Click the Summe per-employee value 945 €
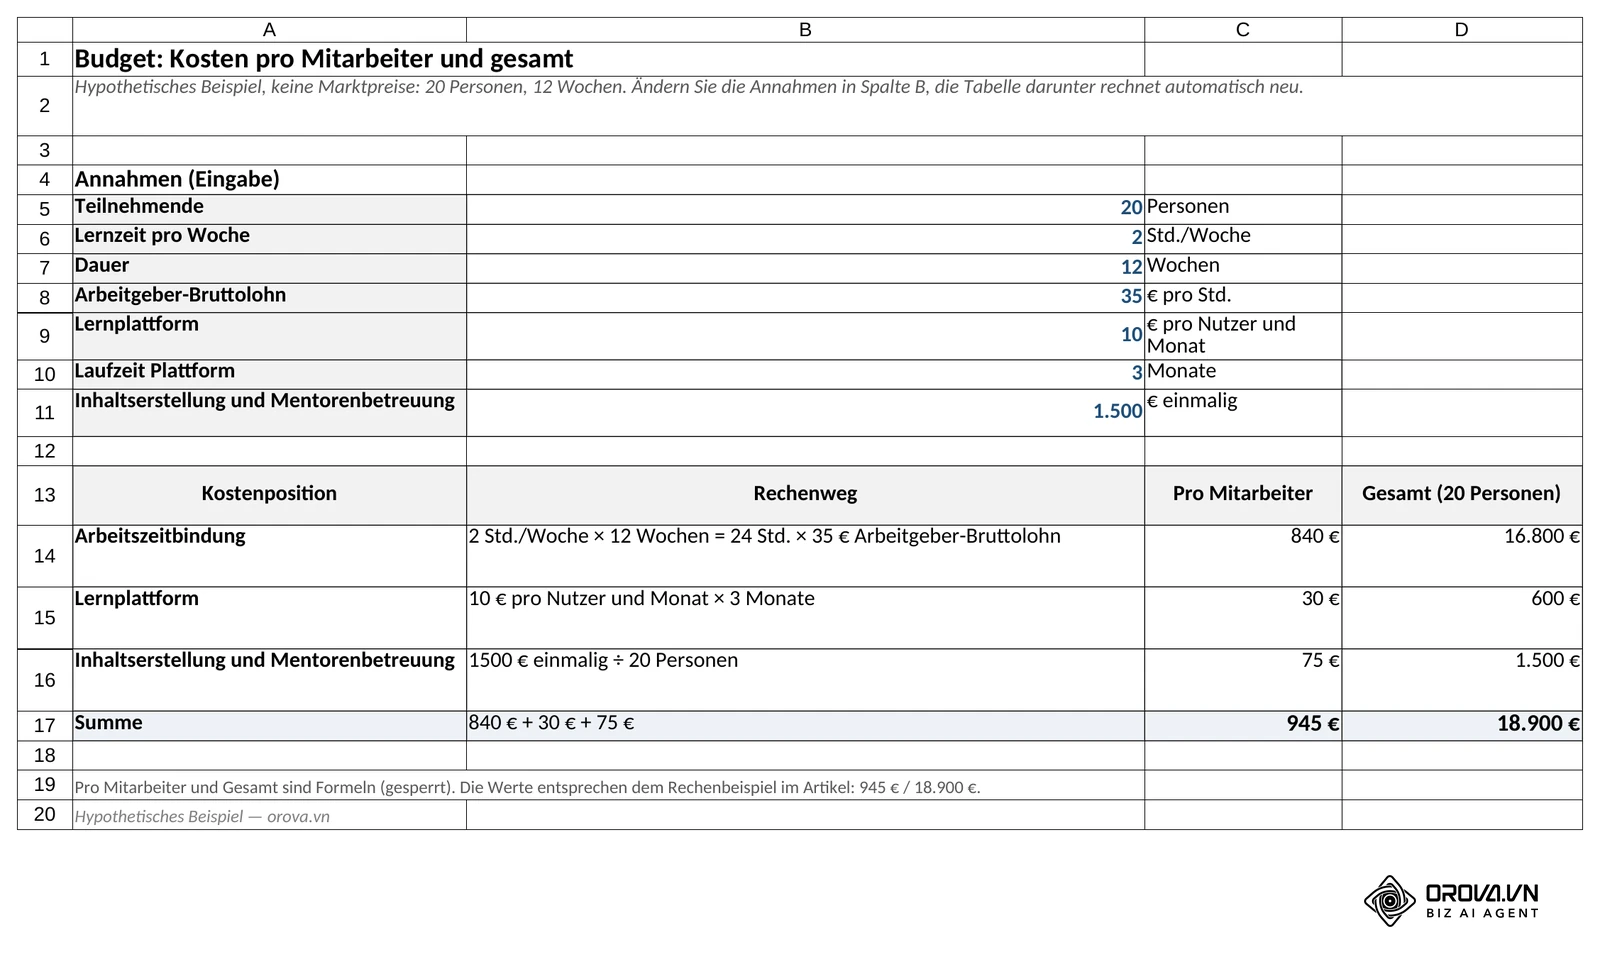The width and height of the screenshot is (1600, 967). pos(1313,724)
